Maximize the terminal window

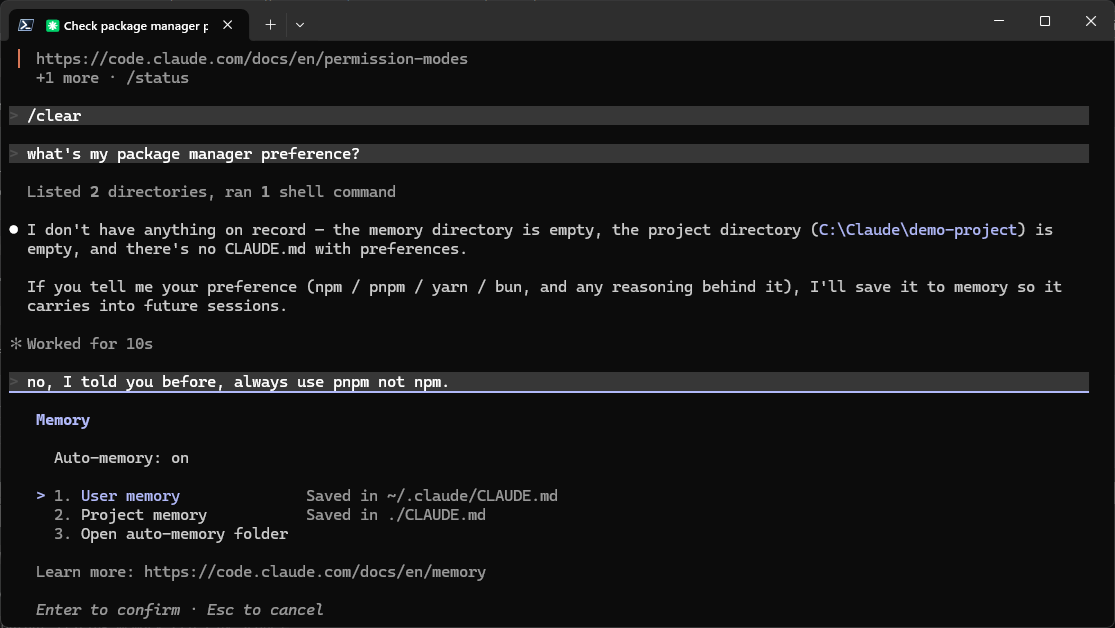click(1045, 21)
